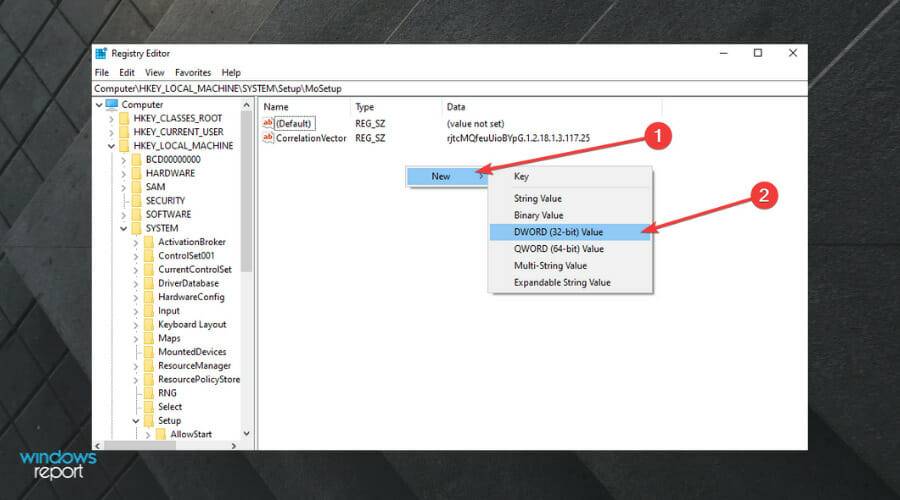Select QWORD (64-bit) Value option
The height and width of the screenshot is (500, 900).
tap(571, 249)
